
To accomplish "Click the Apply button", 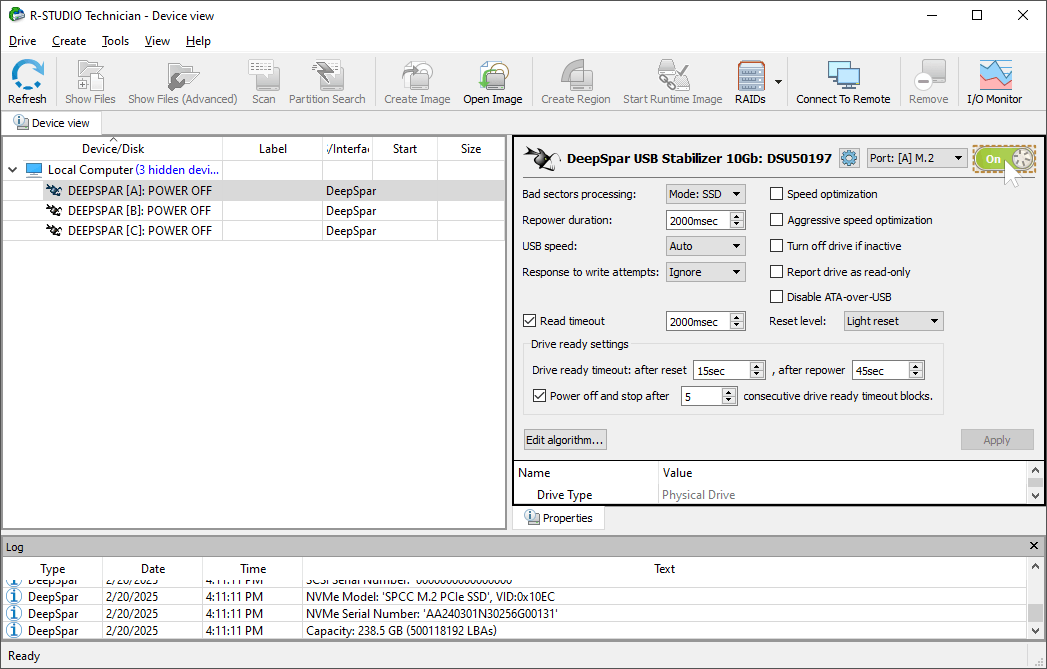I will (997, 439).
